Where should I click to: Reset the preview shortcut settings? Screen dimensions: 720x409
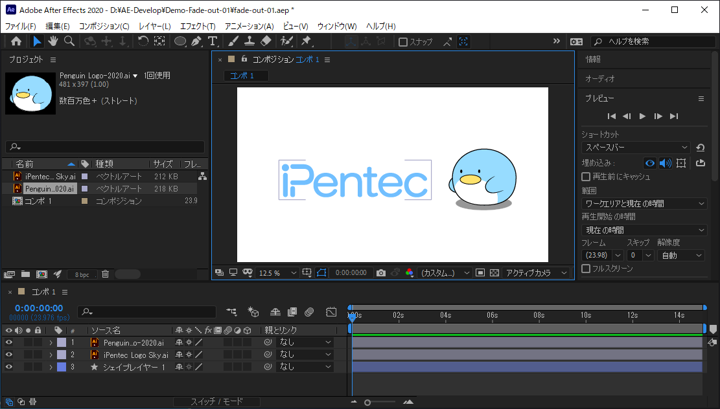[x=700, y=148]
